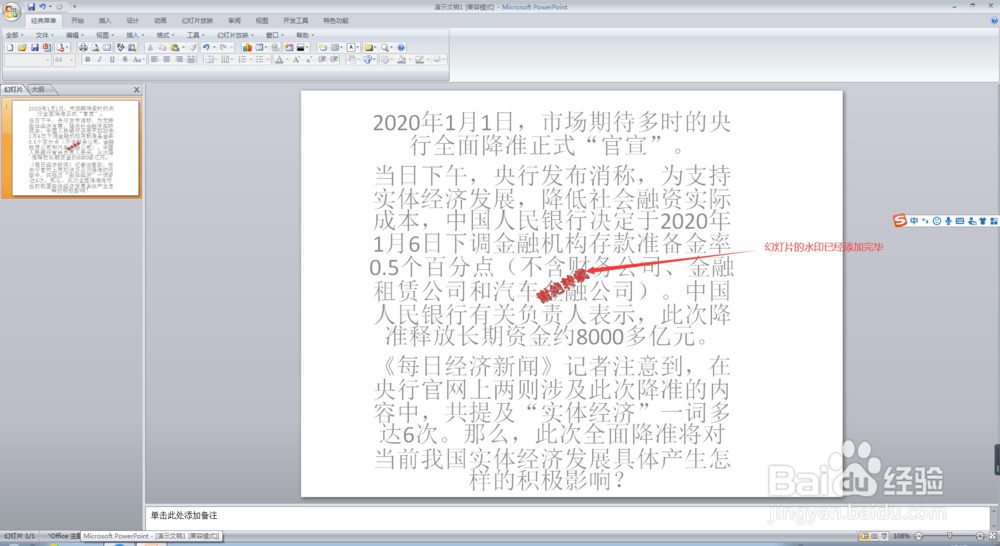Center the paragraph text
Viewport: 1000px width, 546px height.
[166, 59]
